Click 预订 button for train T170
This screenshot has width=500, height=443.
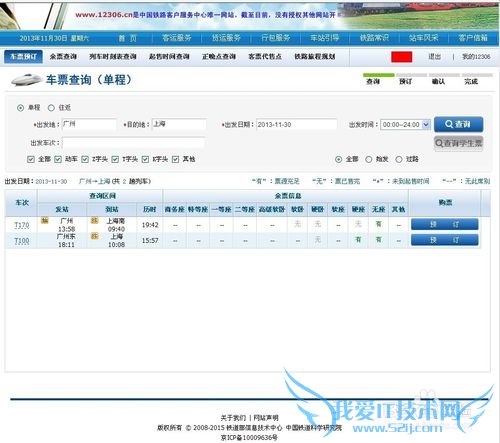445,224
